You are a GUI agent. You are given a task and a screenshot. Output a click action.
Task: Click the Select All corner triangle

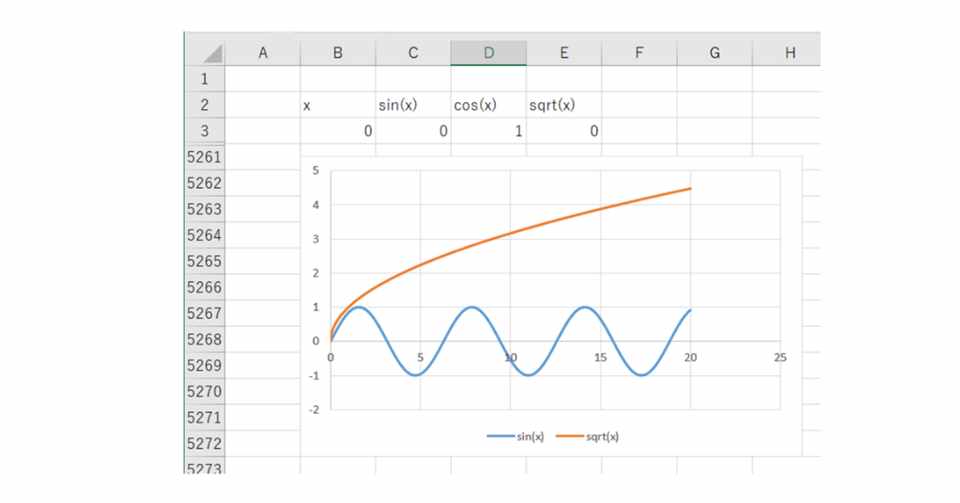209,54
